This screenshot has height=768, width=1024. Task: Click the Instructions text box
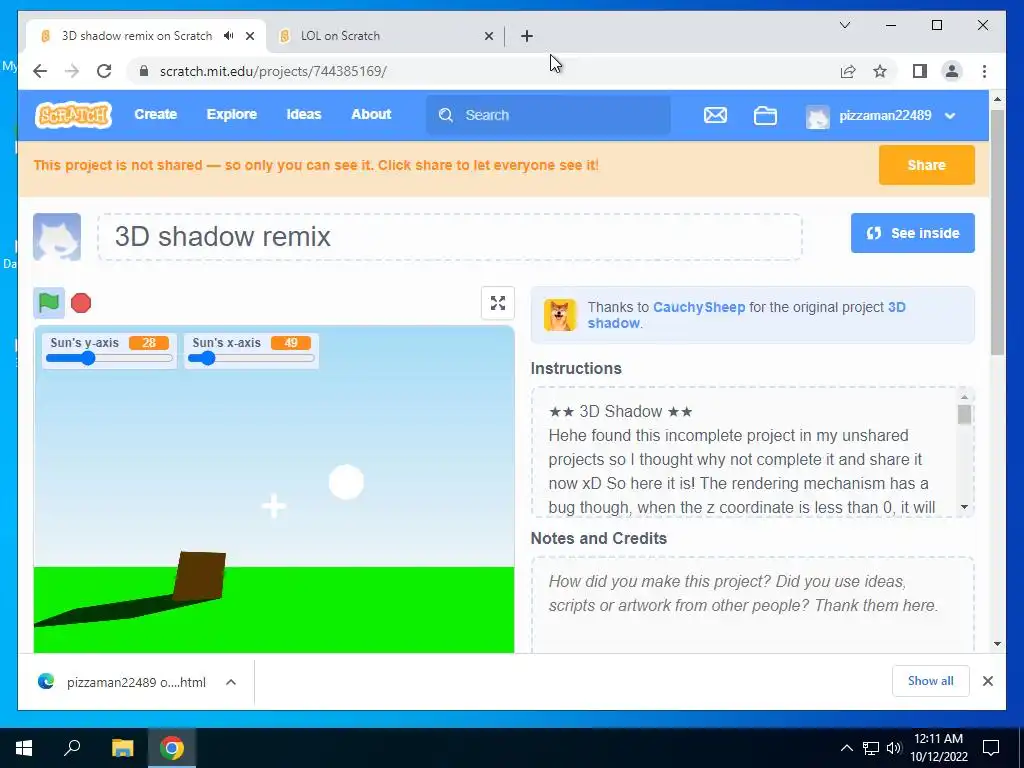[752, 452]
